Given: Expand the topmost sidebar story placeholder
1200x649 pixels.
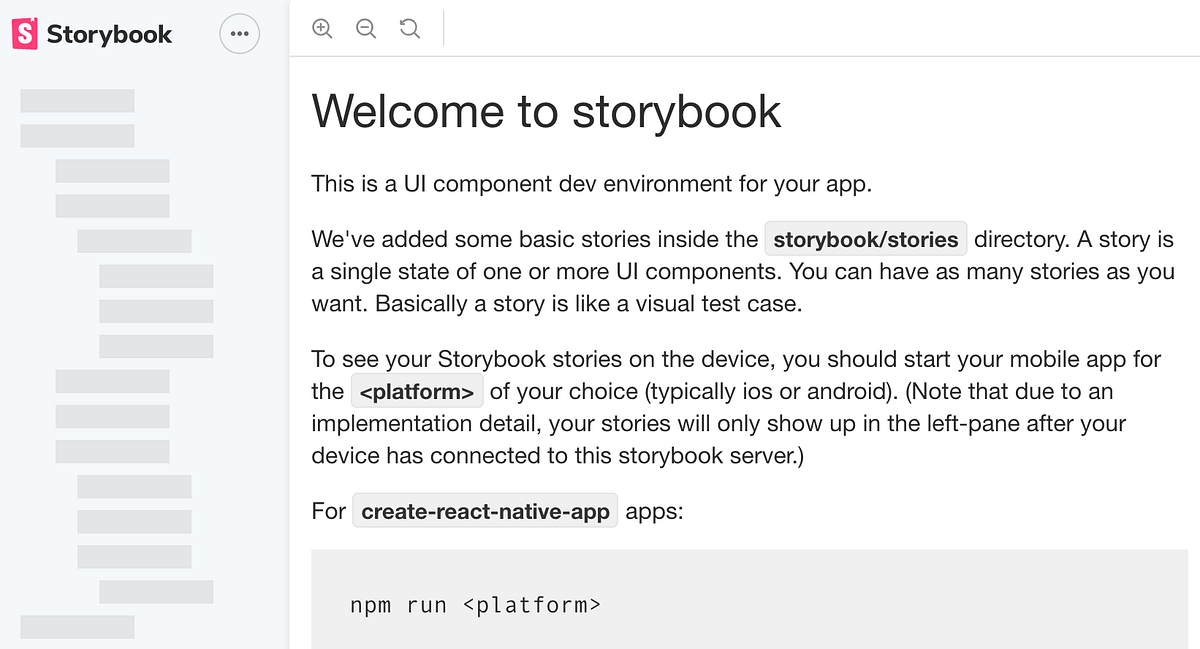Looking at the screenshot, I should coord(76,100).
